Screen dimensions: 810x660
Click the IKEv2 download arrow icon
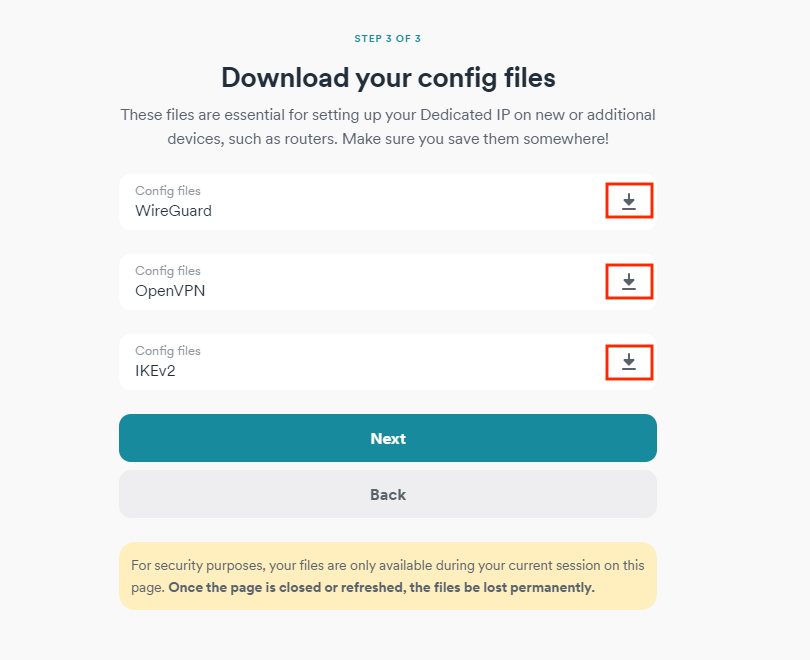tap(629, 362)
